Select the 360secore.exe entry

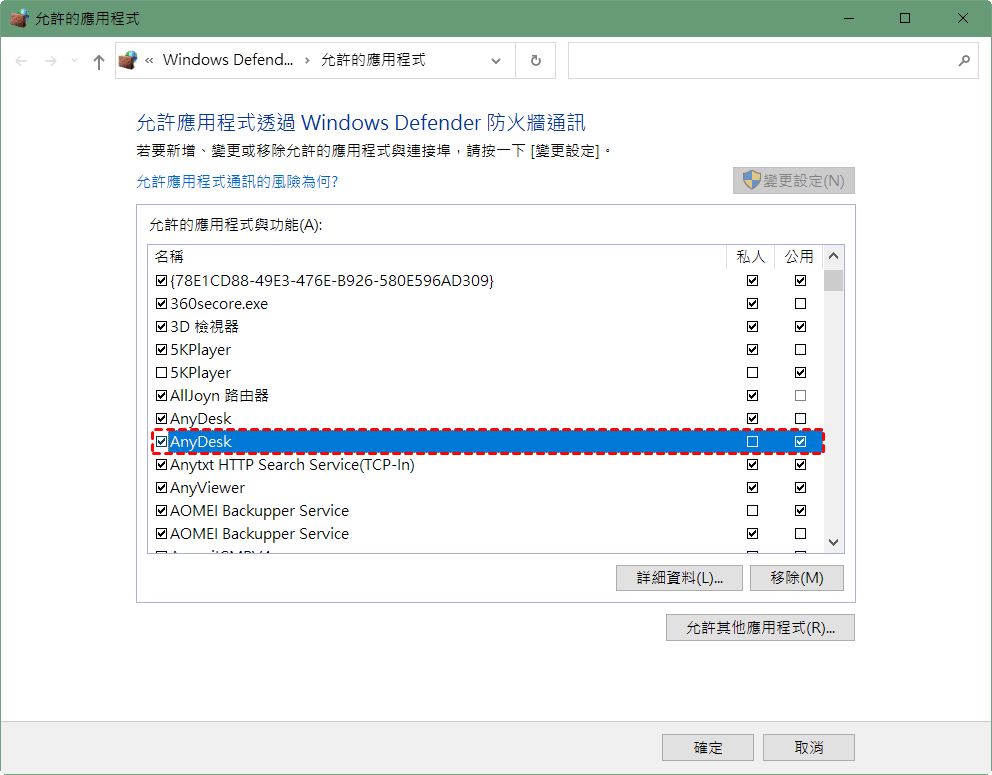point(487,304)
